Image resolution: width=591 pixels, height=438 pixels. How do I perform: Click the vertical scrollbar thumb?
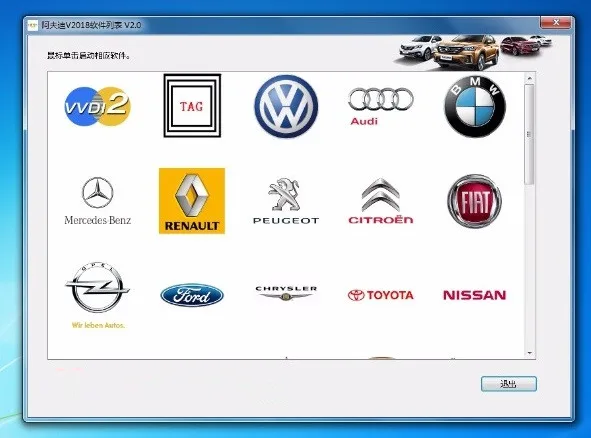click(530, 134)
